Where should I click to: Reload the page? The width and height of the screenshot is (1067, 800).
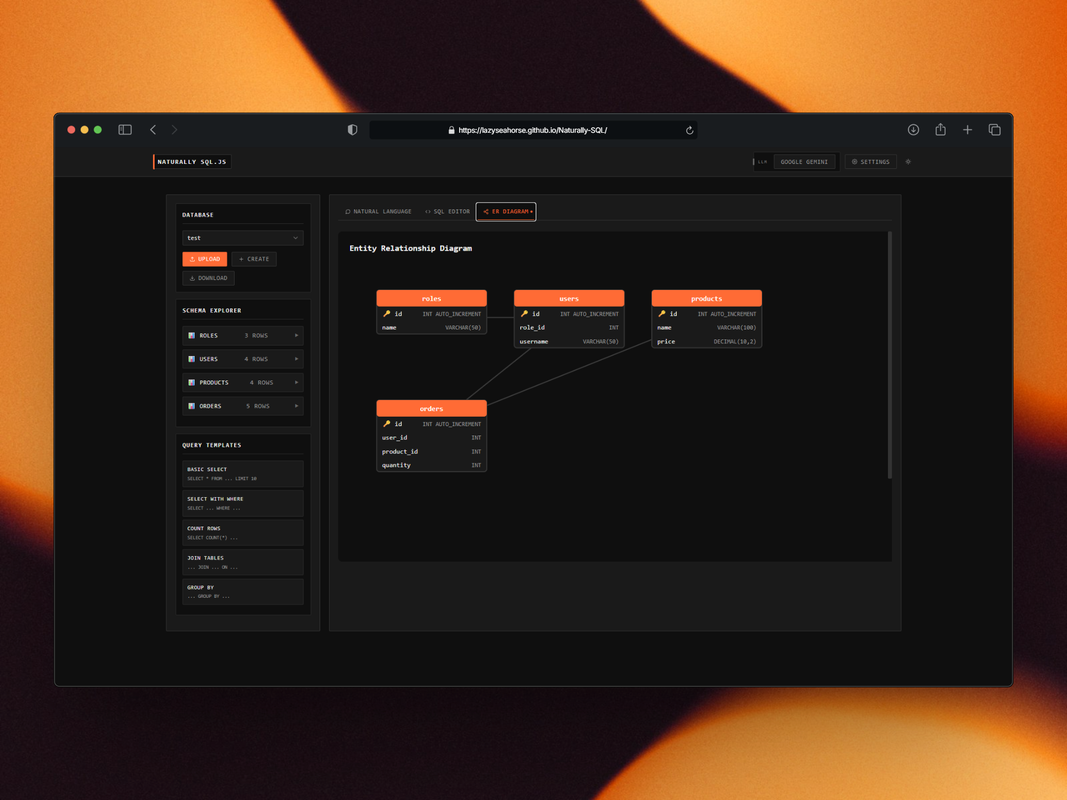point(689,130)
